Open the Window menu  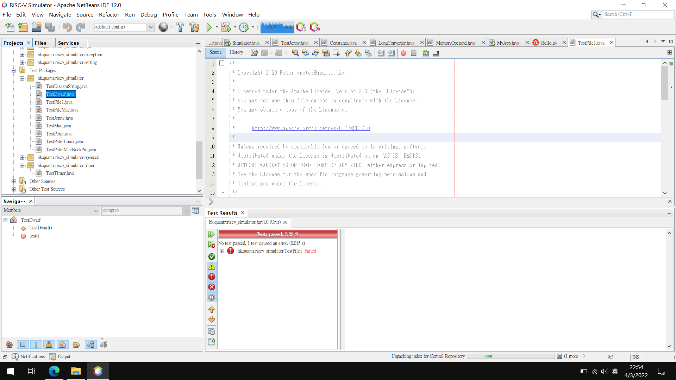click(x=232, y=15)
